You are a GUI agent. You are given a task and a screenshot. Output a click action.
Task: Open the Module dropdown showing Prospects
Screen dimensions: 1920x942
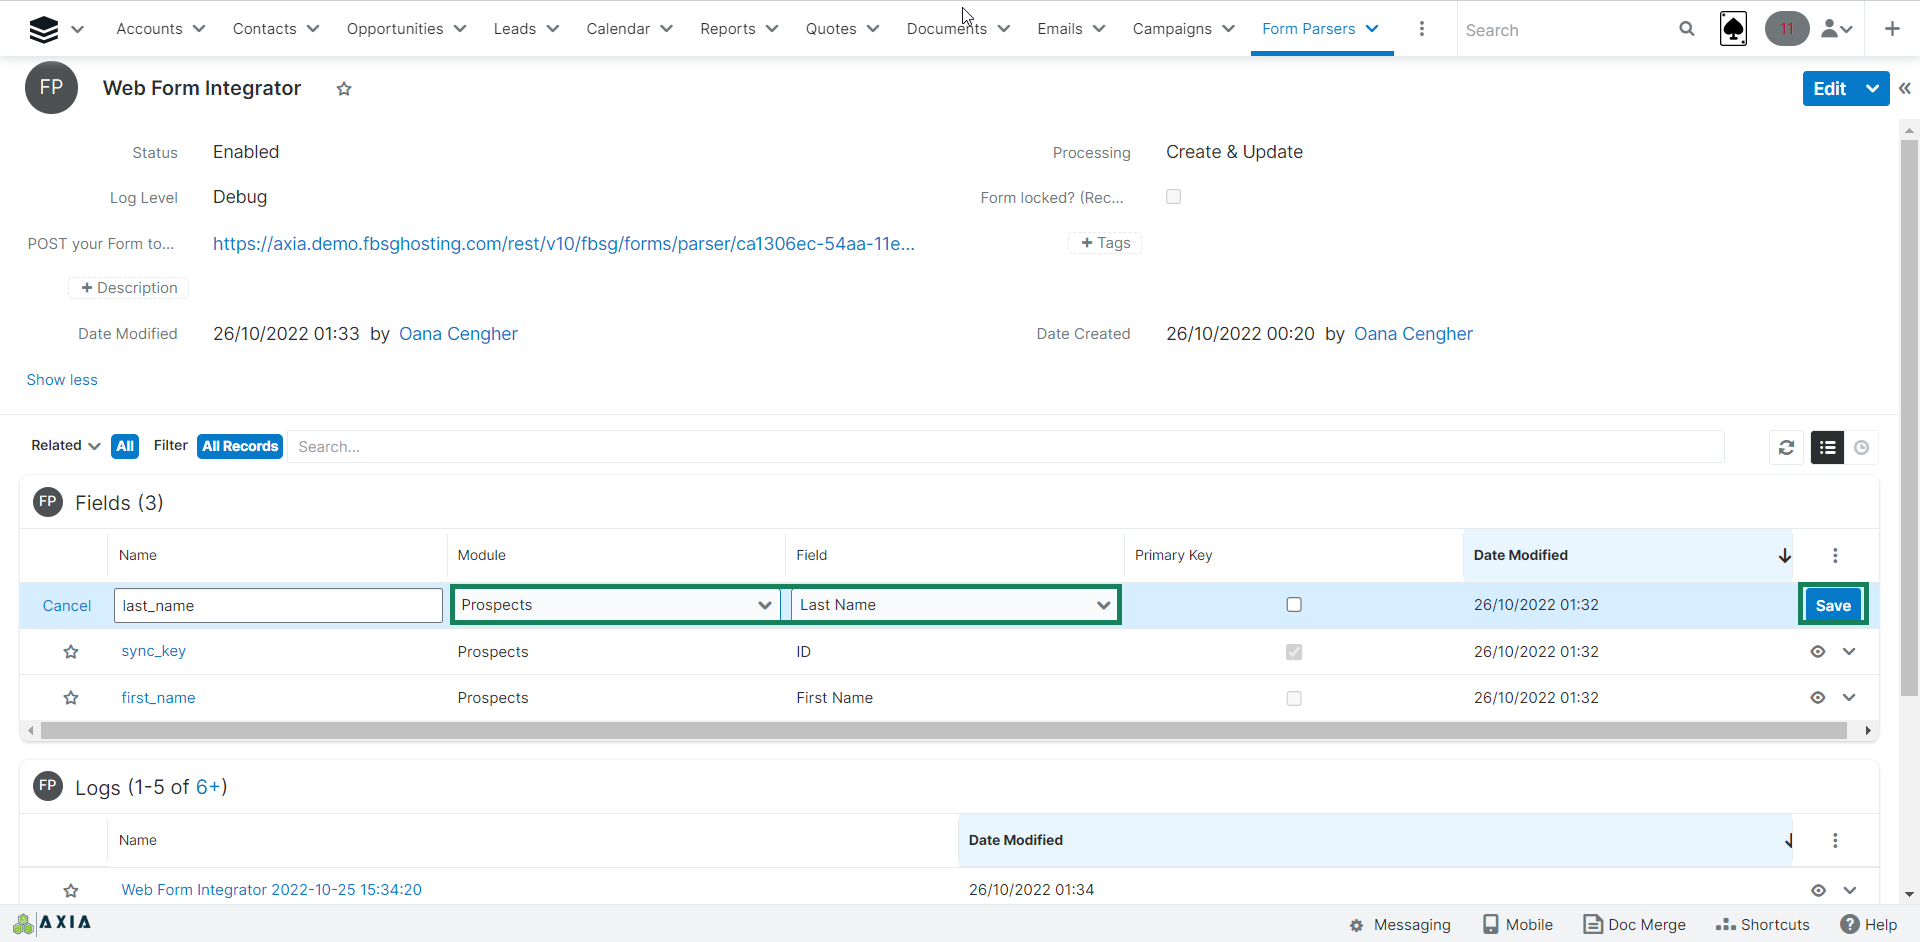click(x=616, y=605)
